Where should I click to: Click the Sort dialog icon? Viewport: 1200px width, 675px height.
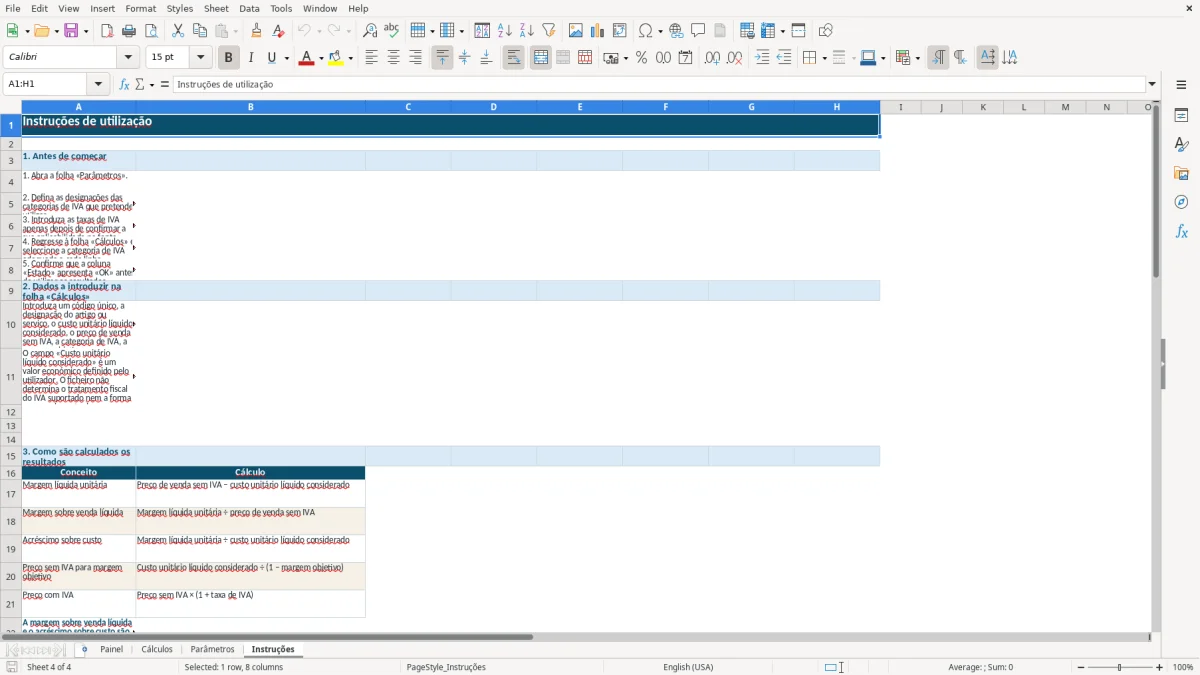click(482, 31)
